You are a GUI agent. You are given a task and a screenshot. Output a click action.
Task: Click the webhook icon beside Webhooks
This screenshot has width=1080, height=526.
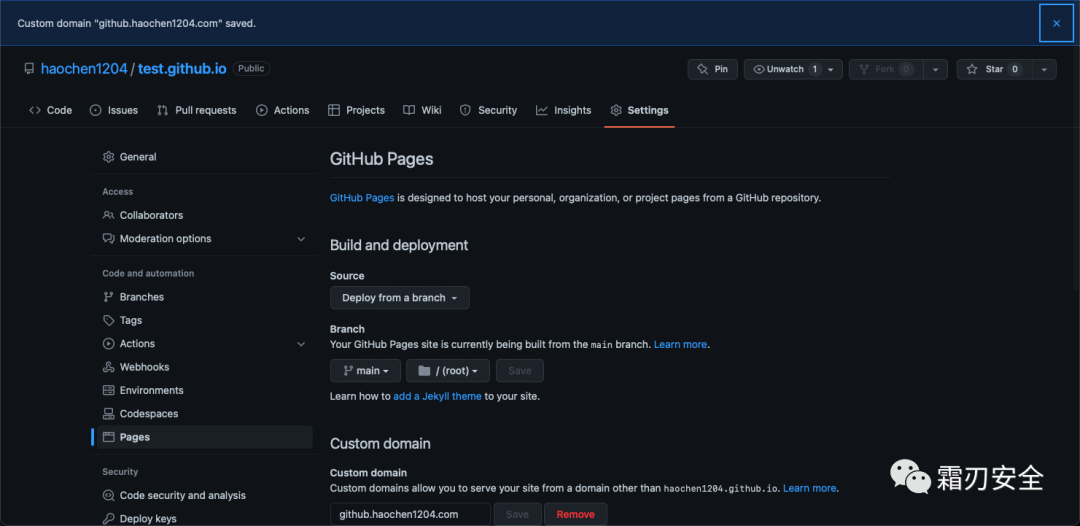[x=108, y=367]
